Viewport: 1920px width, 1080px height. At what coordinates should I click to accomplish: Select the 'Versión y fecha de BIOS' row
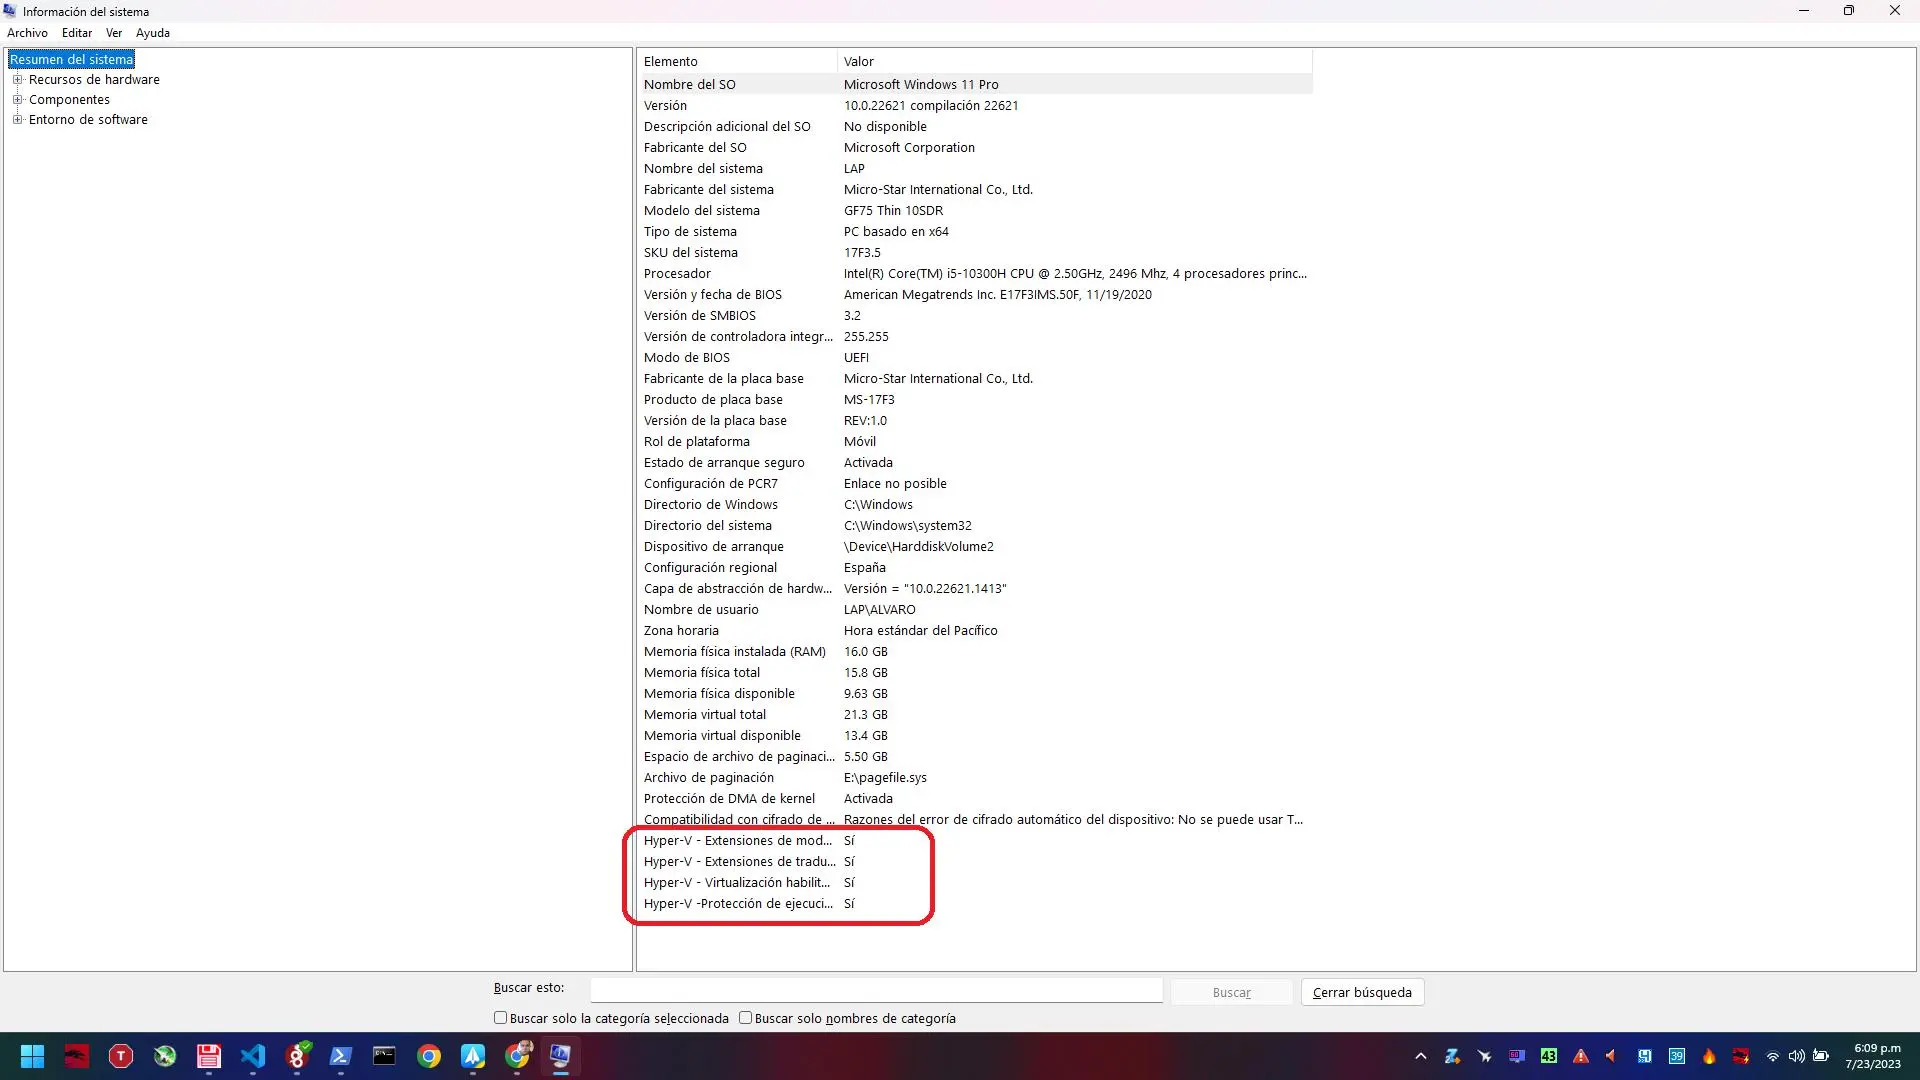[x=975, y=295]
